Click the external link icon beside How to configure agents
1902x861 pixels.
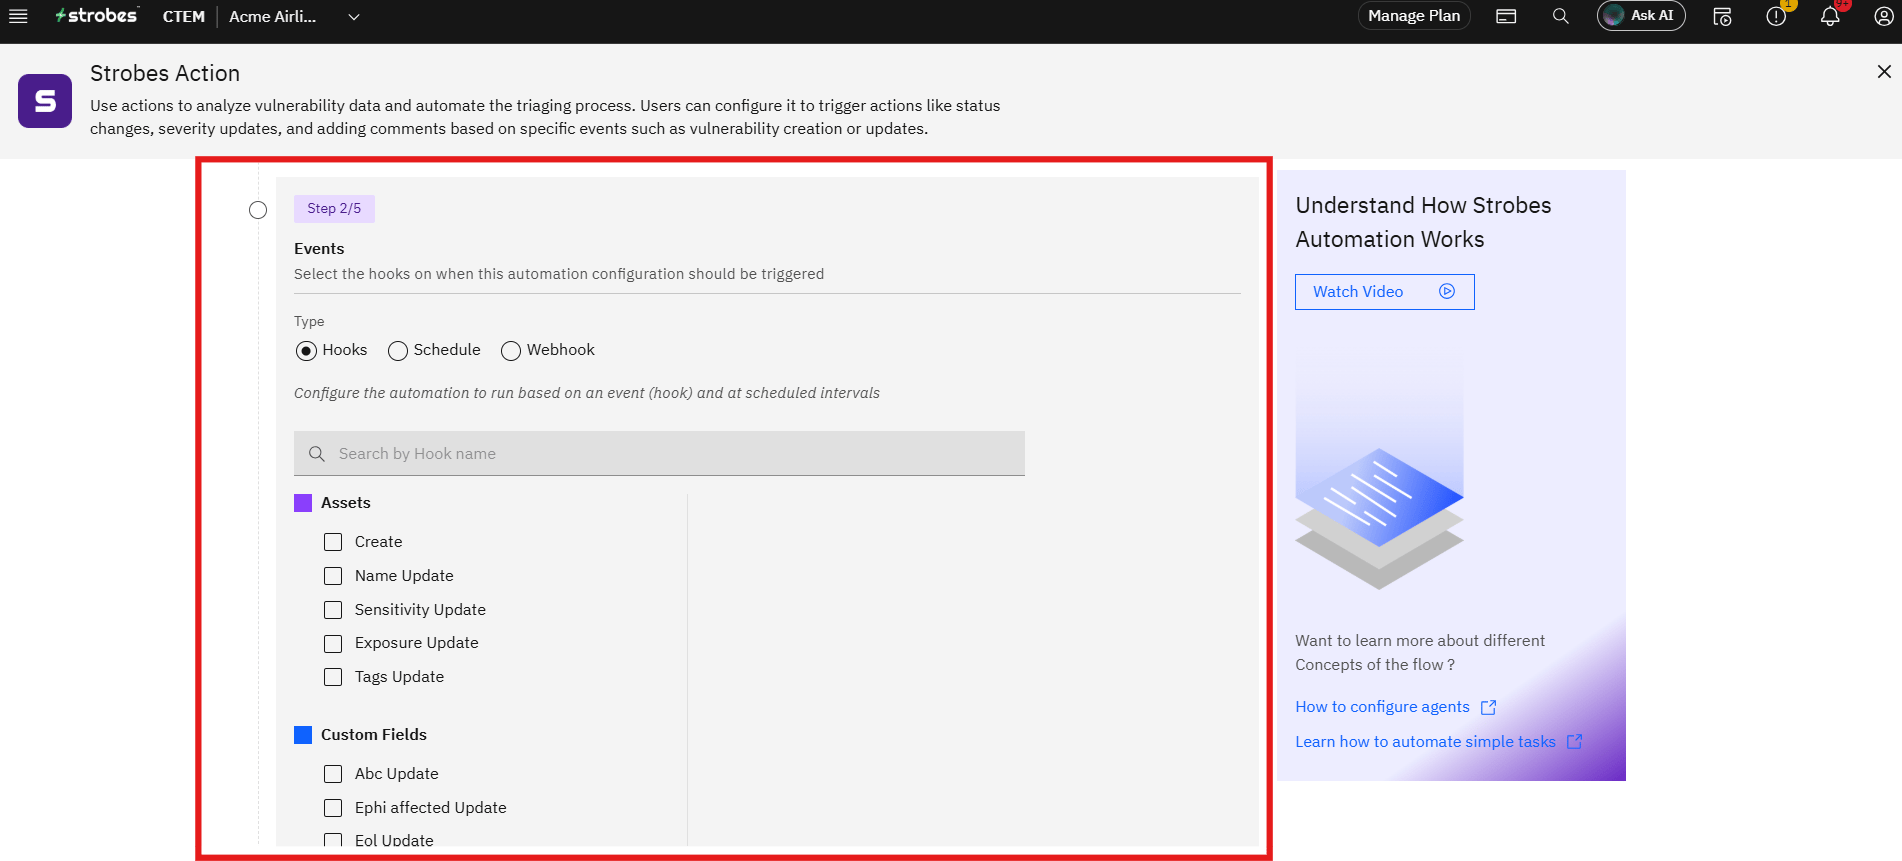(x=1488, y=707)
